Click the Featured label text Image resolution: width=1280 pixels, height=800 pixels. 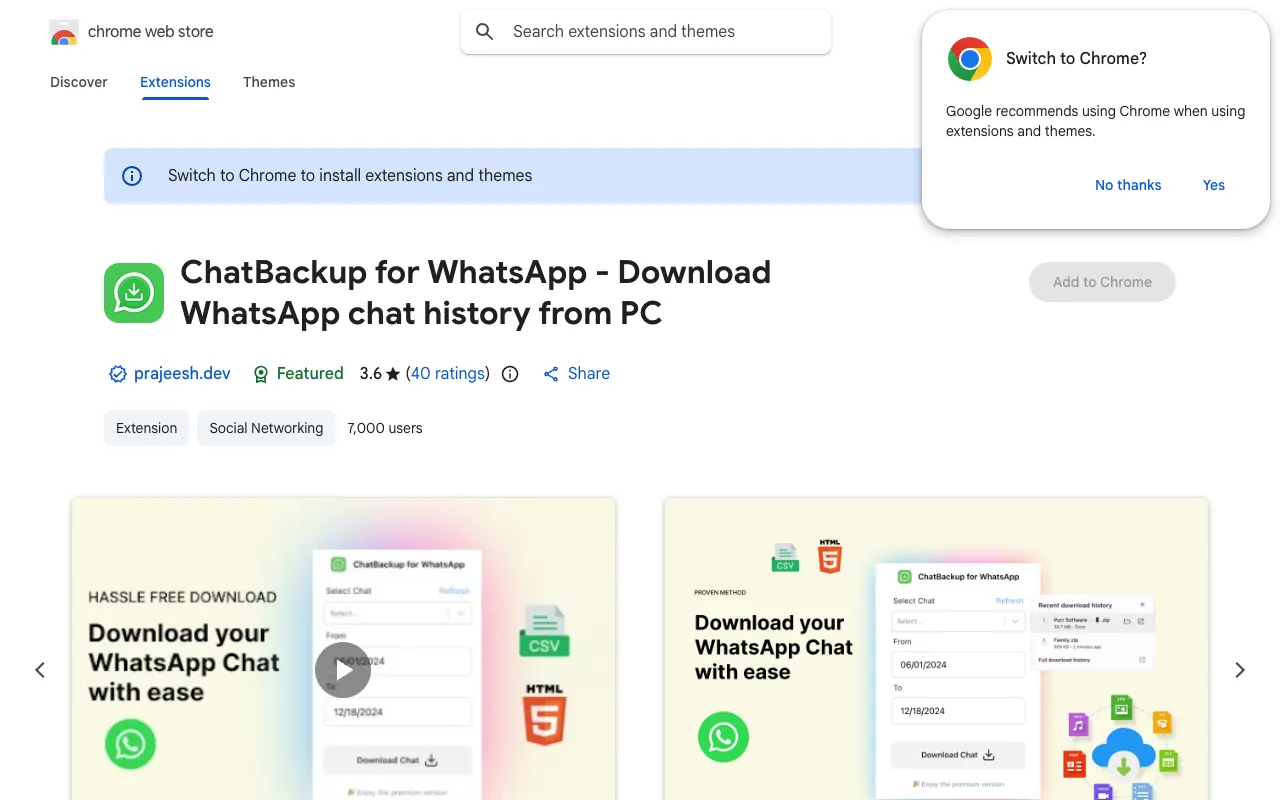310,374
